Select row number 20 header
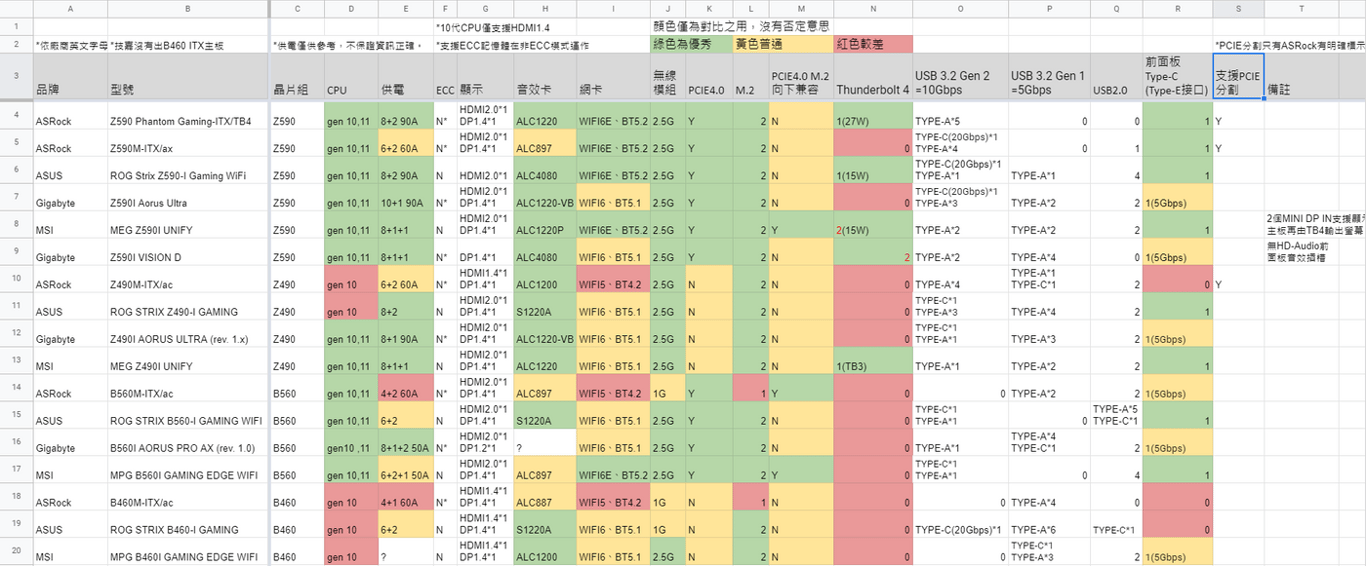Image resolution: width=1366 pixels, height=566 pixels. 16,550
